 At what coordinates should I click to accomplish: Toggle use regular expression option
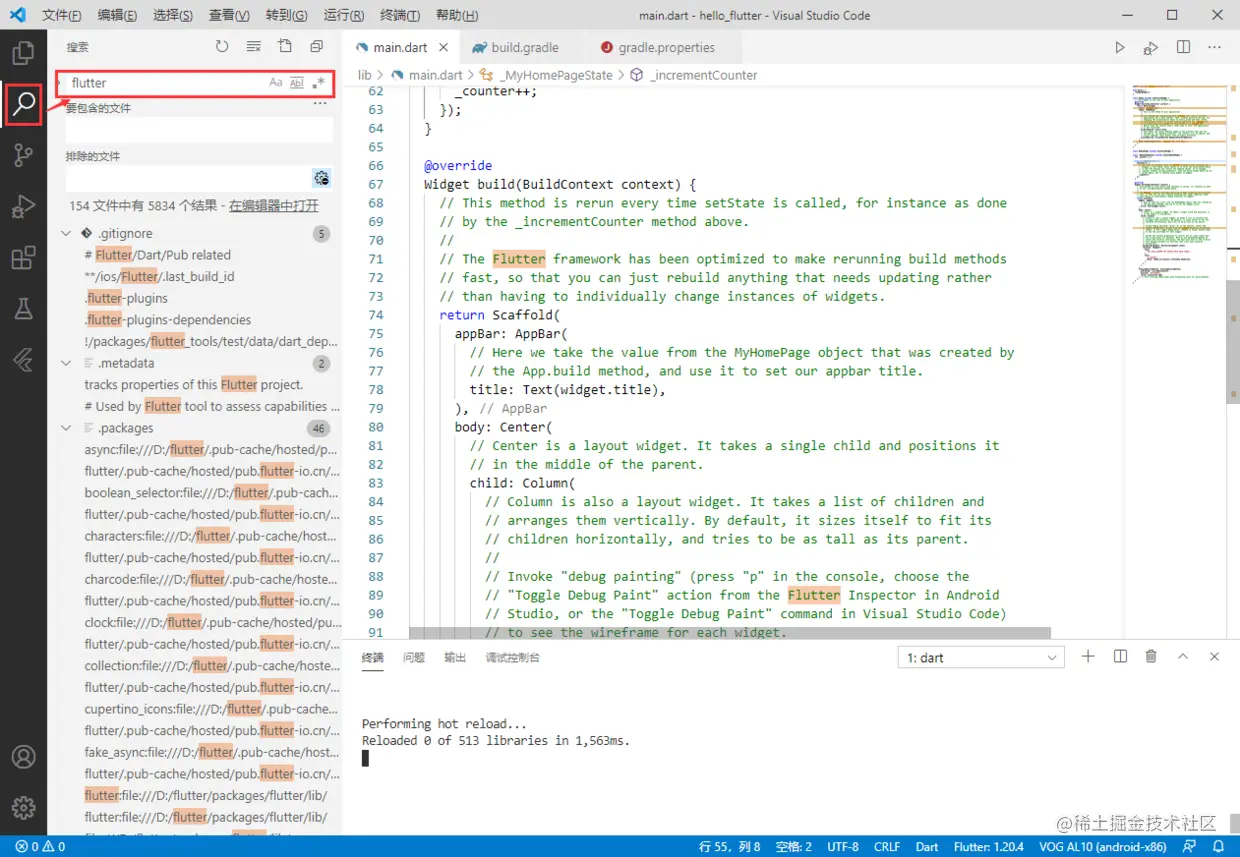319,83
